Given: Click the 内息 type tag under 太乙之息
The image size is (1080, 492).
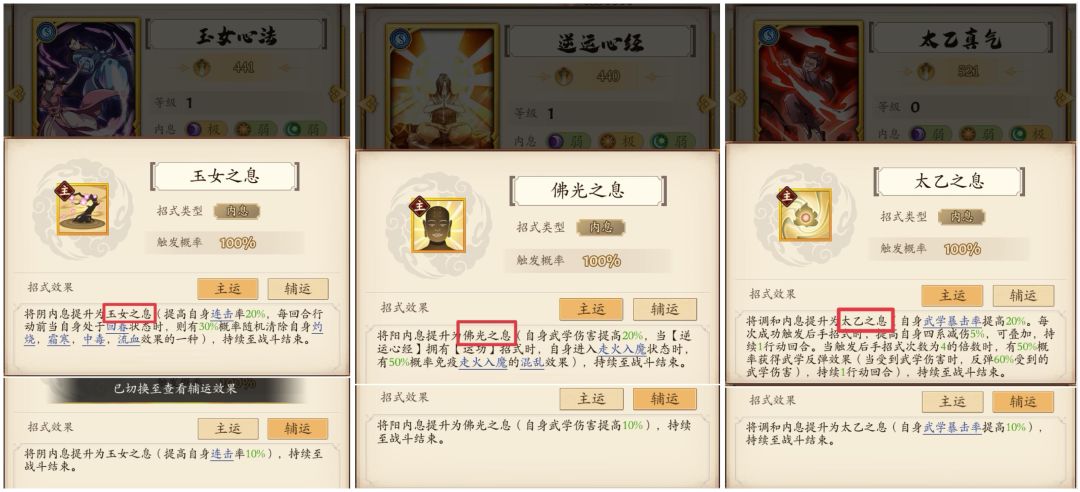Looking at the screenshot, I should pos(961,216).
